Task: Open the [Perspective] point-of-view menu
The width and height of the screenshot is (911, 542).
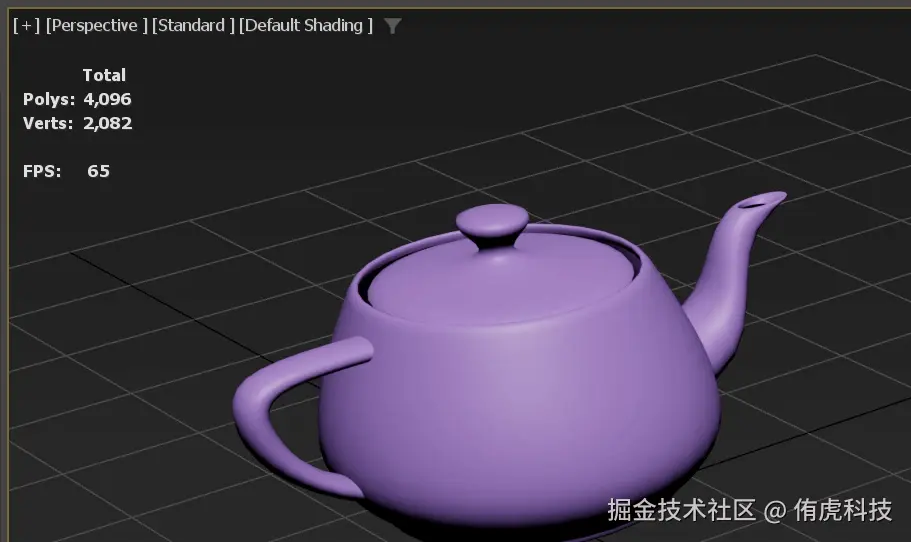Action: coord(96,26)
